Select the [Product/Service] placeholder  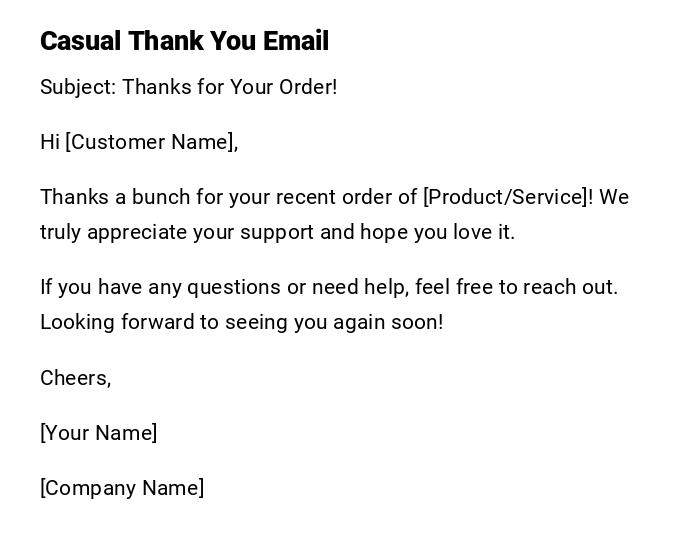click(x=505, y=197)
